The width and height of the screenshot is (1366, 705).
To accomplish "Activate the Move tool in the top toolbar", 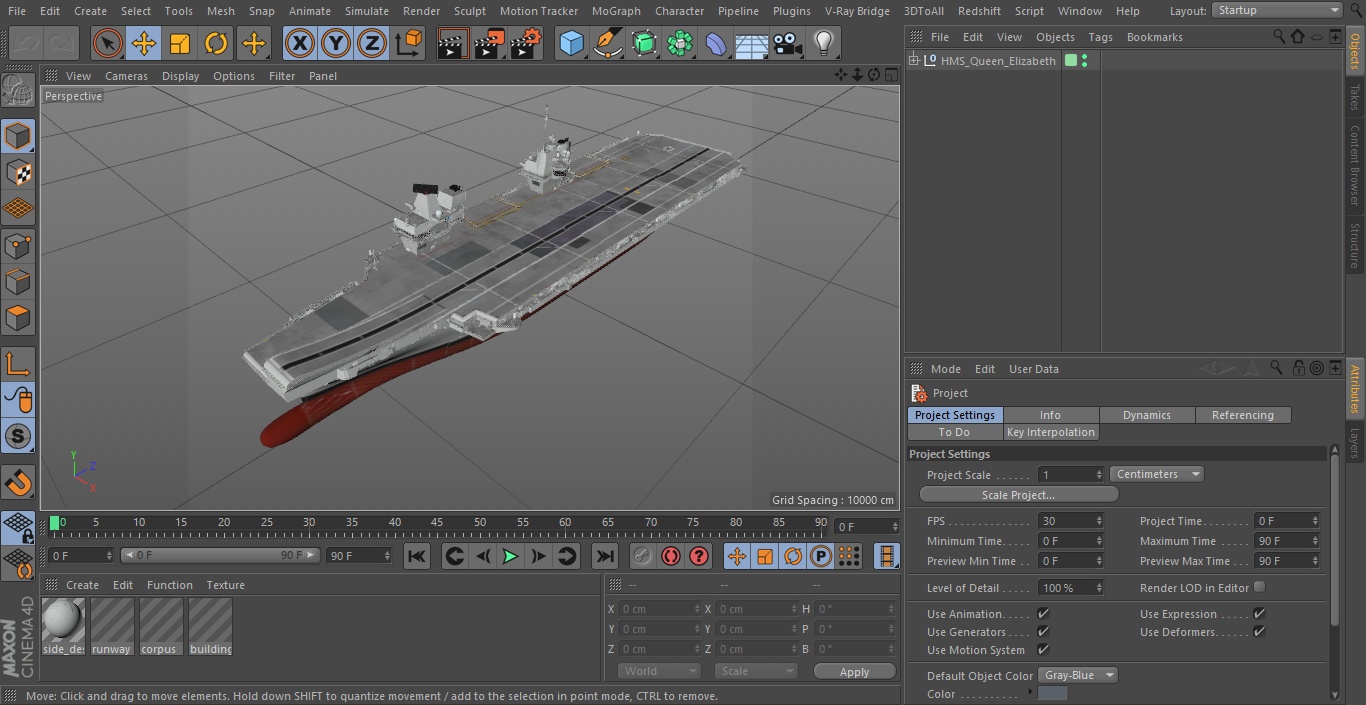I will (x=144, y=44).
